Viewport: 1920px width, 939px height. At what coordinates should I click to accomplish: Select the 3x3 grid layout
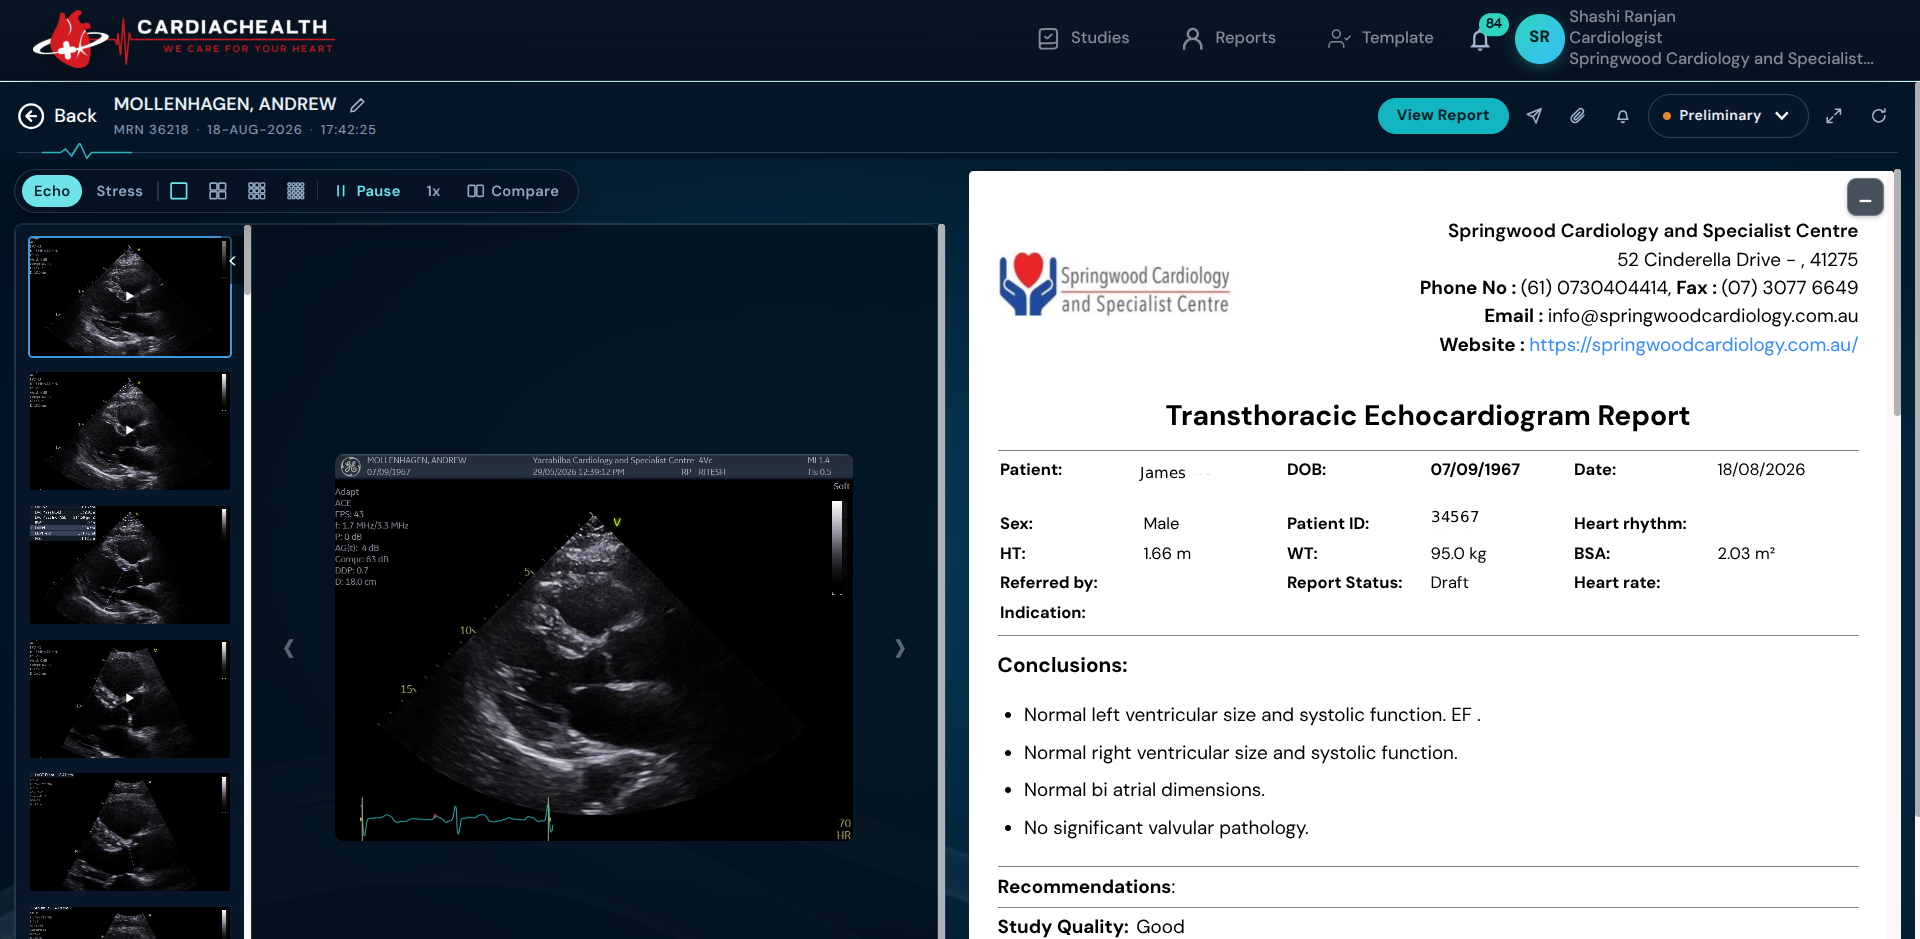coord(257,191)
